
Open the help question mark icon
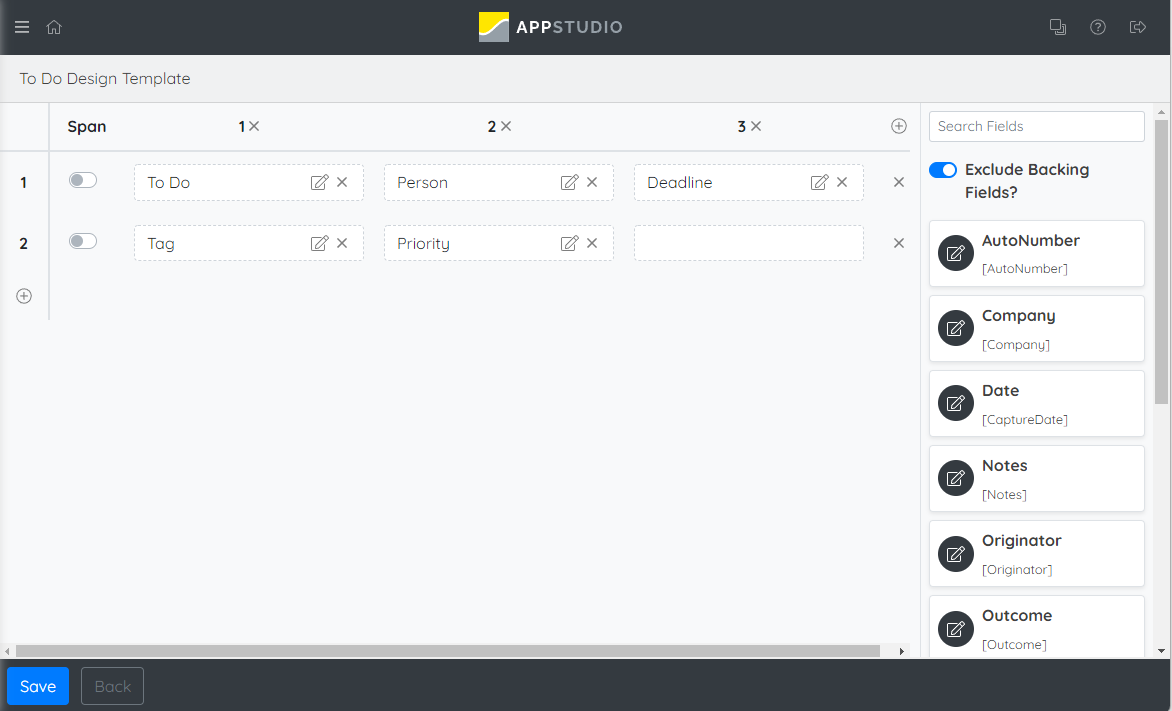tap(1098, 27)
